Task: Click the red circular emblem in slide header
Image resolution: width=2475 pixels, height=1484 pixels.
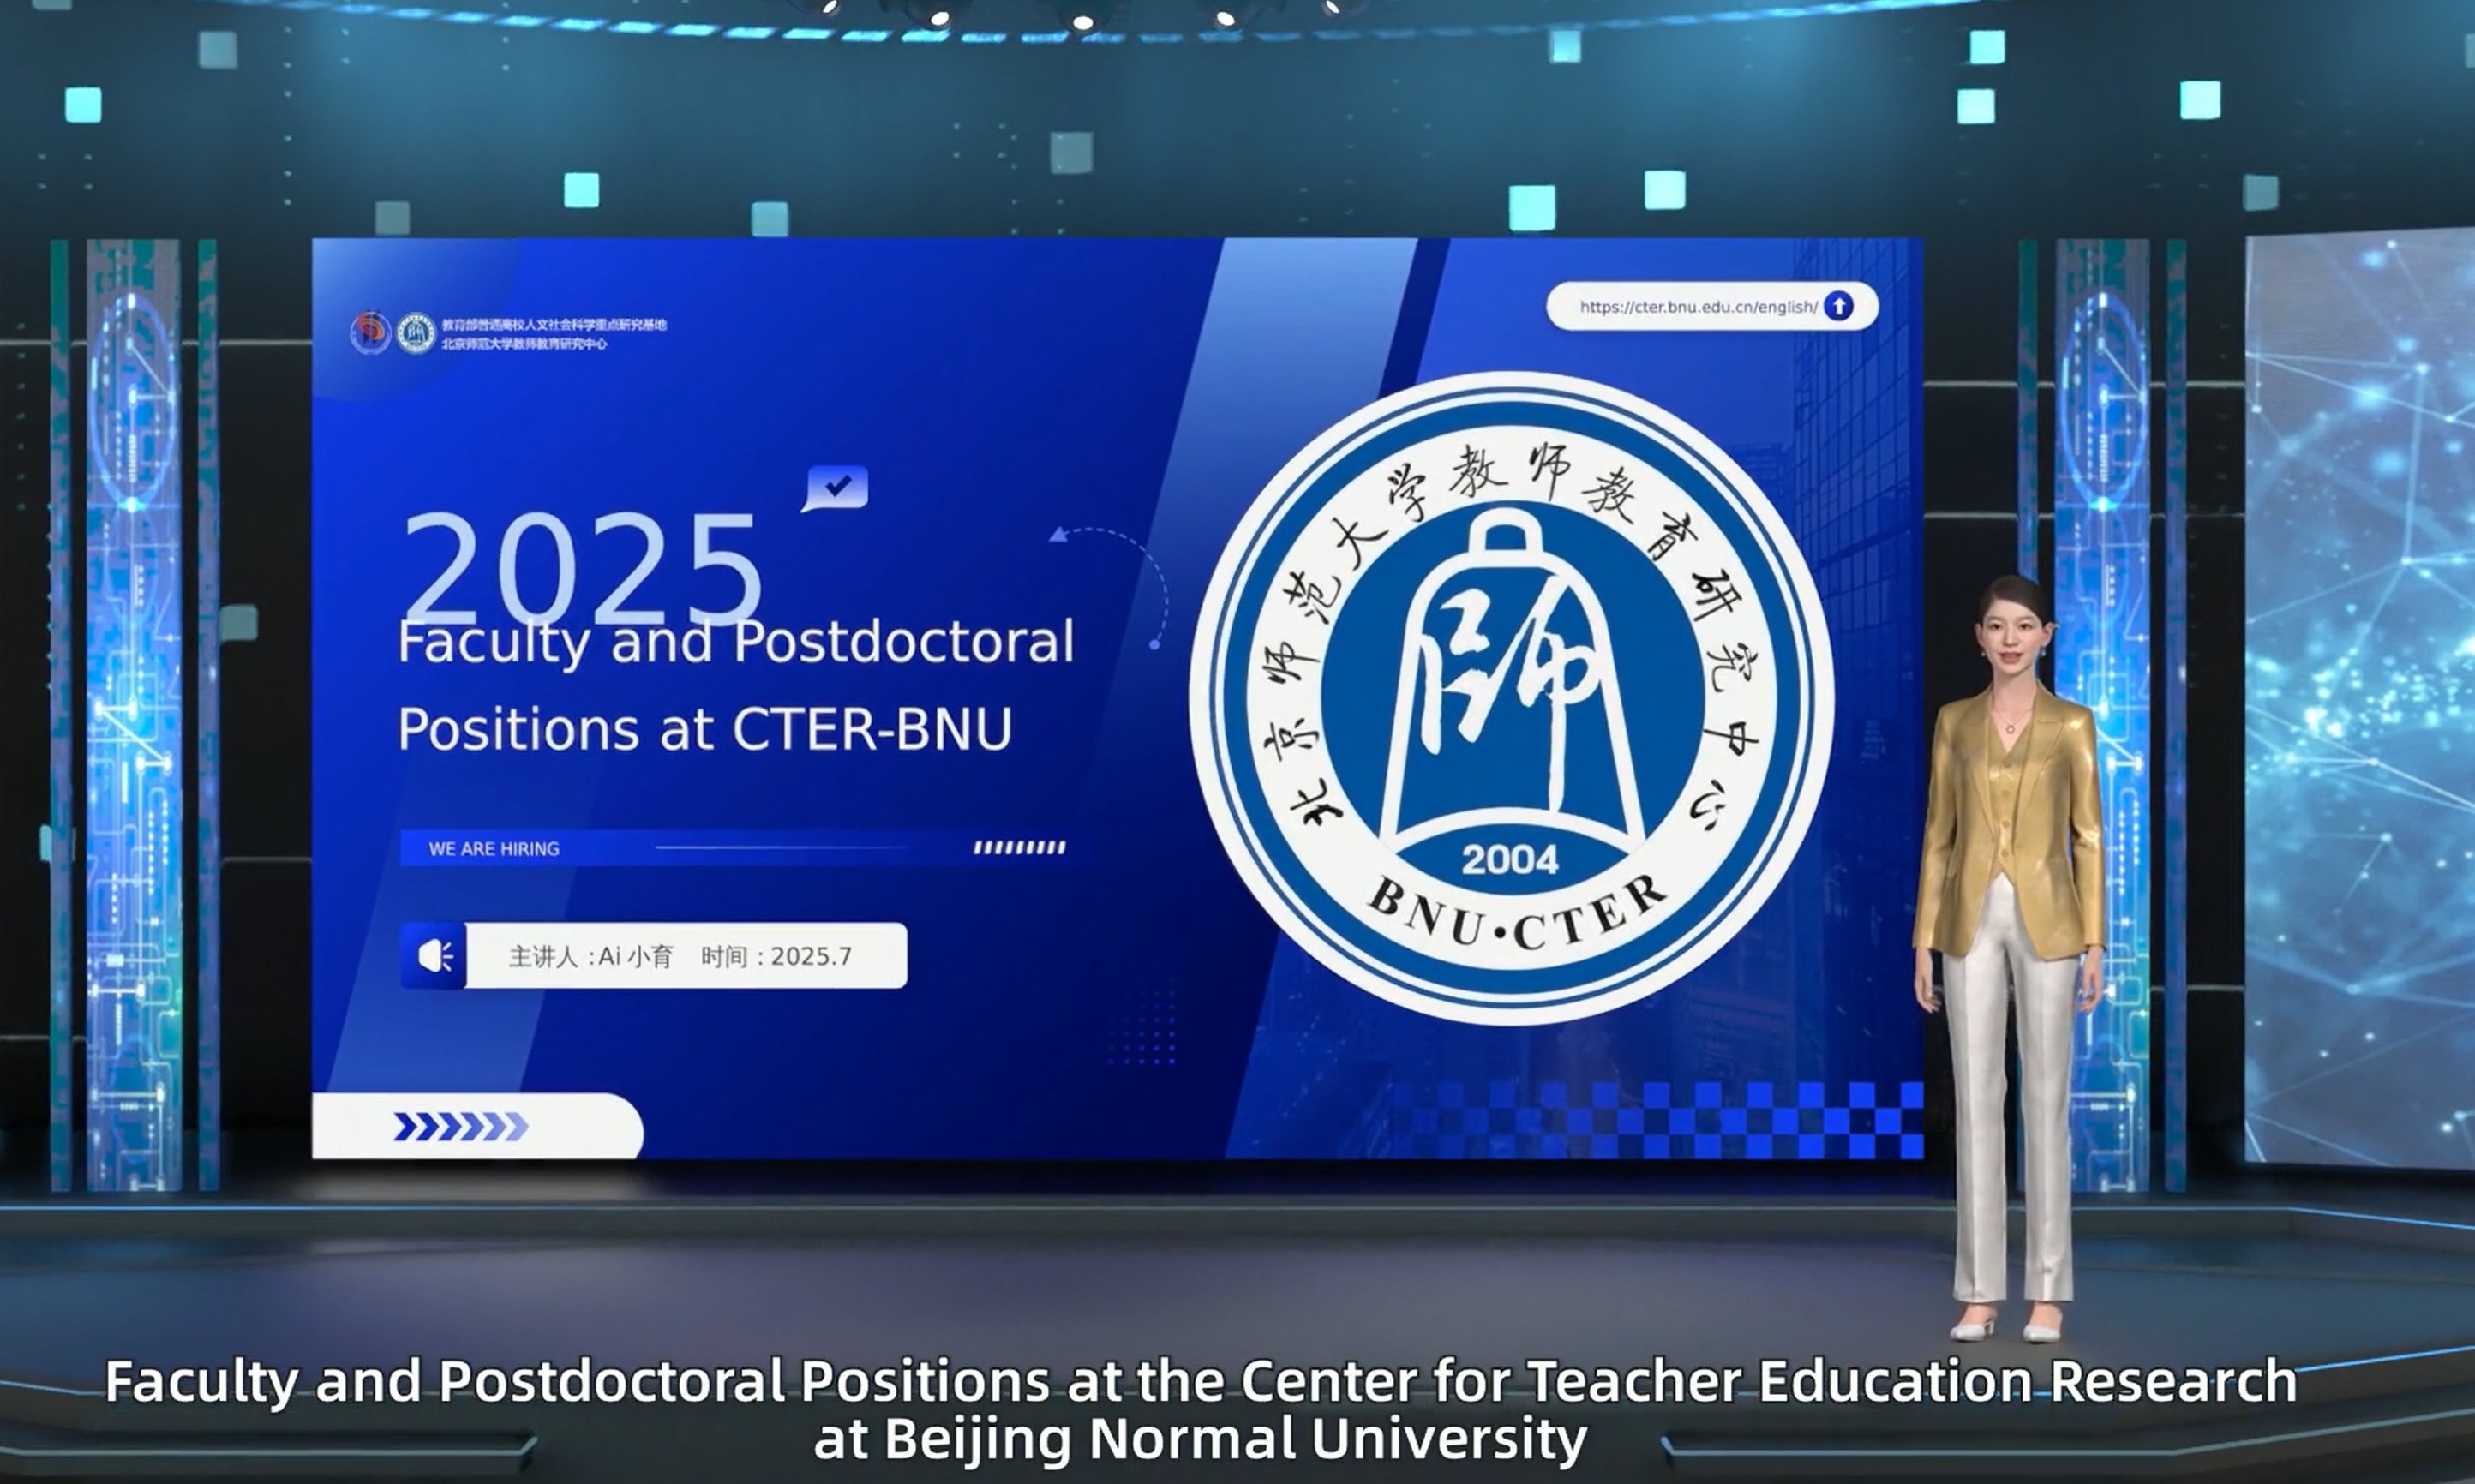Action: pyautogui.click(x=370, y=333)
